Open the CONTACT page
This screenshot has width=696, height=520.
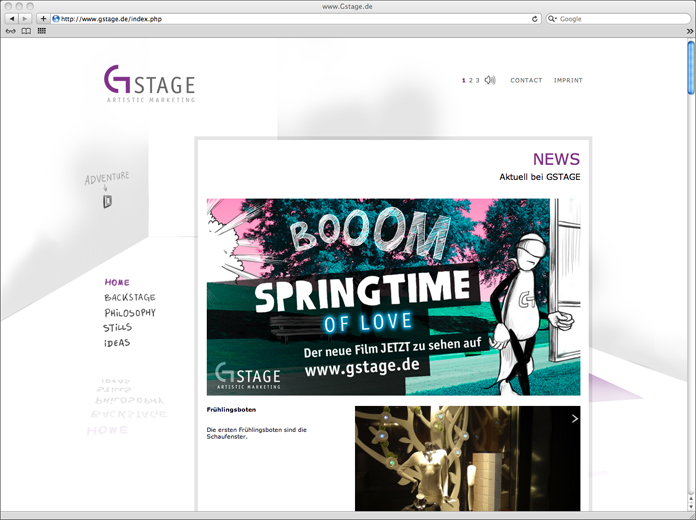click(x=526, y=80)
